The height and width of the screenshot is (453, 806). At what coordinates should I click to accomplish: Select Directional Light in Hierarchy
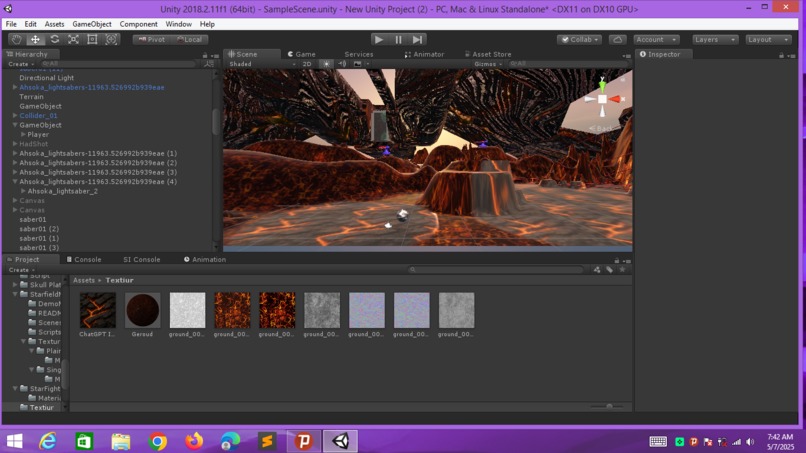pos(47,78)
